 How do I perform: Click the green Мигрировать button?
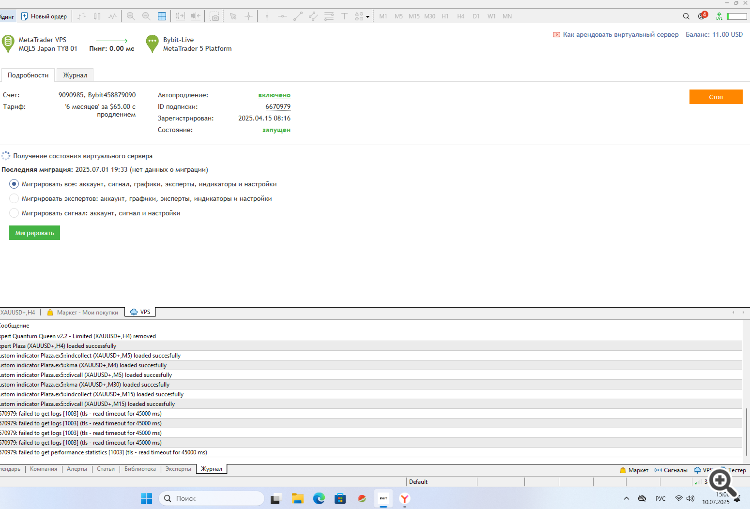(34, 233)
